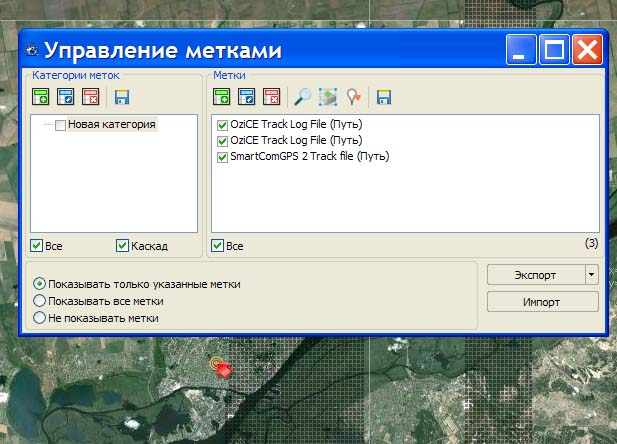Toggle the Новая категория checkbox

[x=61, y=125]
